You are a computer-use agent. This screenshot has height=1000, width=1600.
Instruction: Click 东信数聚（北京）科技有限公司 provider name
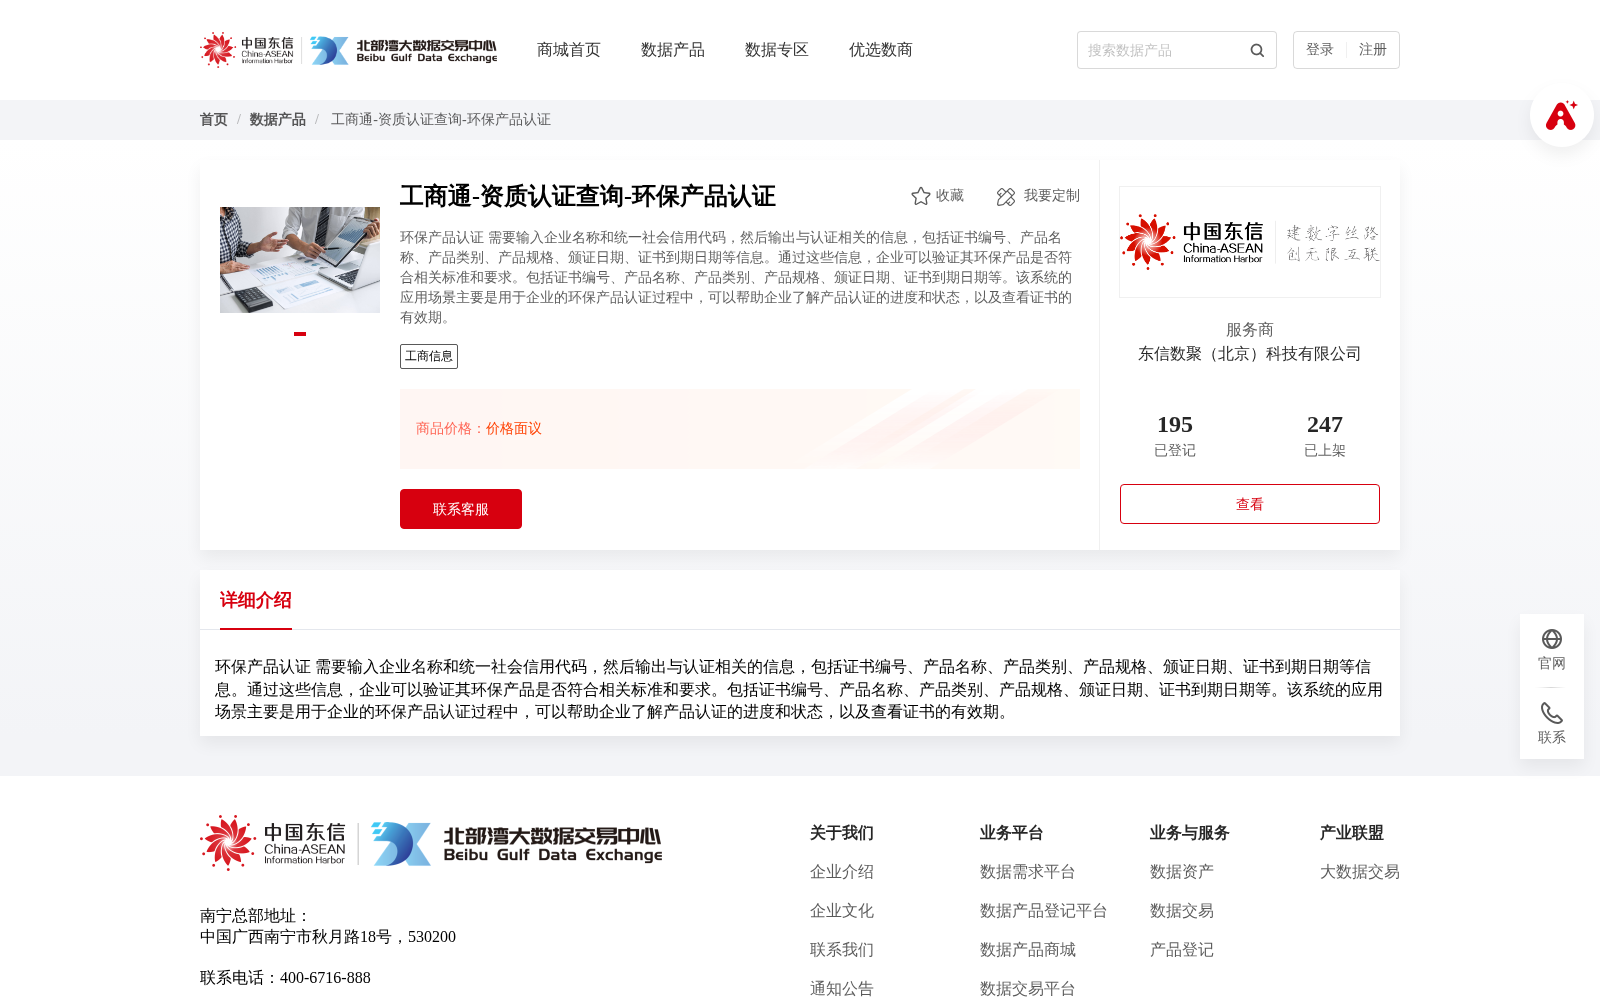(x=1250, y=354)
